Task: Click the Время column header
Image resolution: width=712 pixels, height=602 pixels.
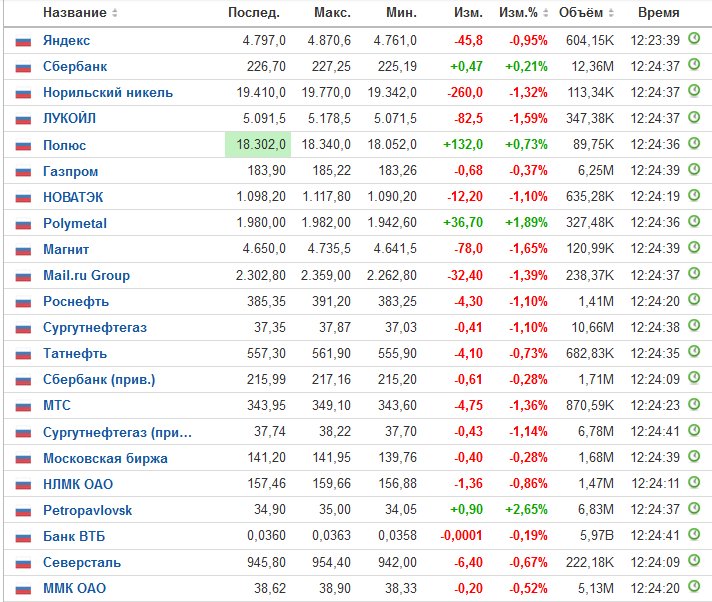Action: point(658,13)
